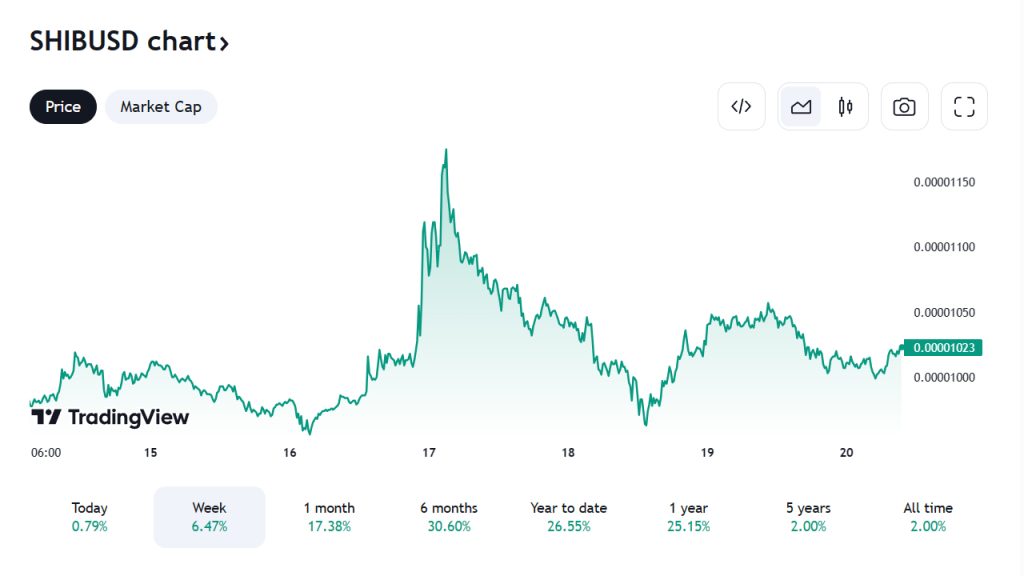Choose the 1 month range
The image size is (1024, 576).
[329, 517]
